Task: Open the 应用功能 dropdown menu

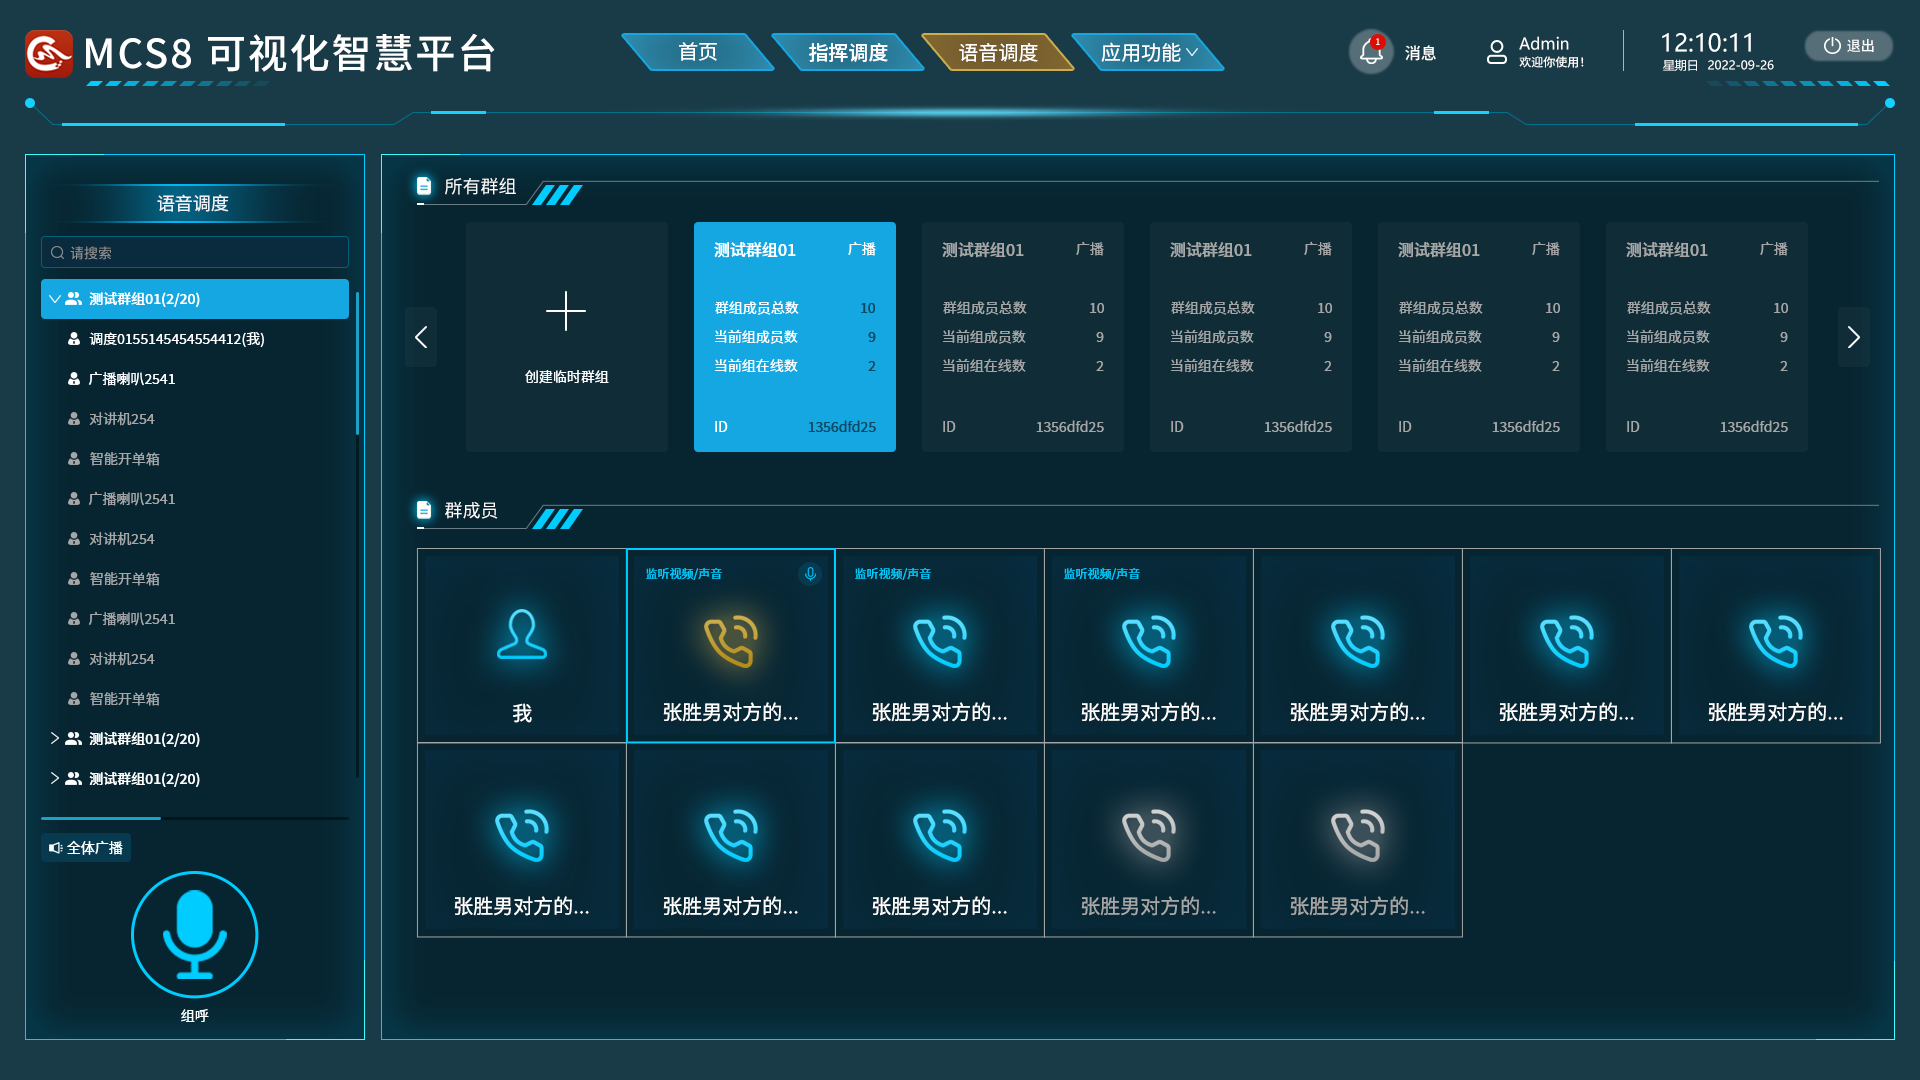Action: tap(1147, 52)
